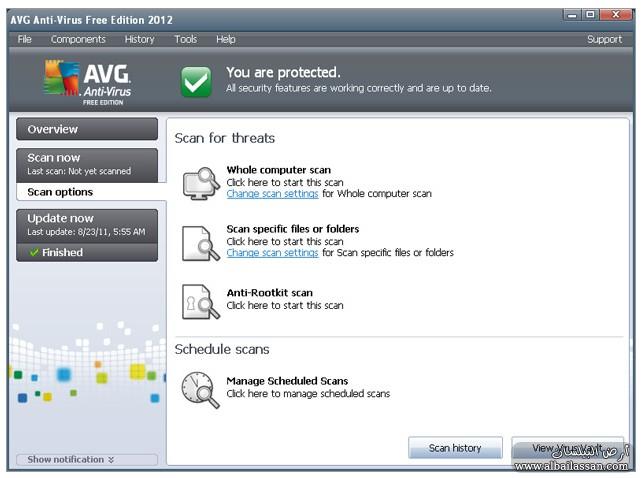Start Scan specific files or folders
Screen dimensions: 642x478
click(x=293, y=229)
